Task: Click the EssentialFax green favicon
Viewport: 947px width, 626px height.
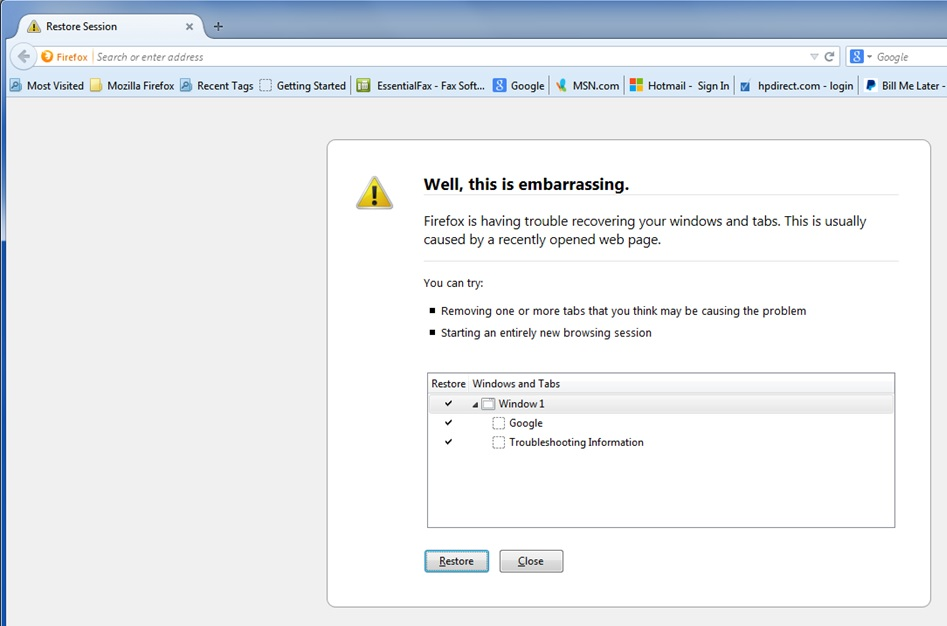Action: point(363,85)
